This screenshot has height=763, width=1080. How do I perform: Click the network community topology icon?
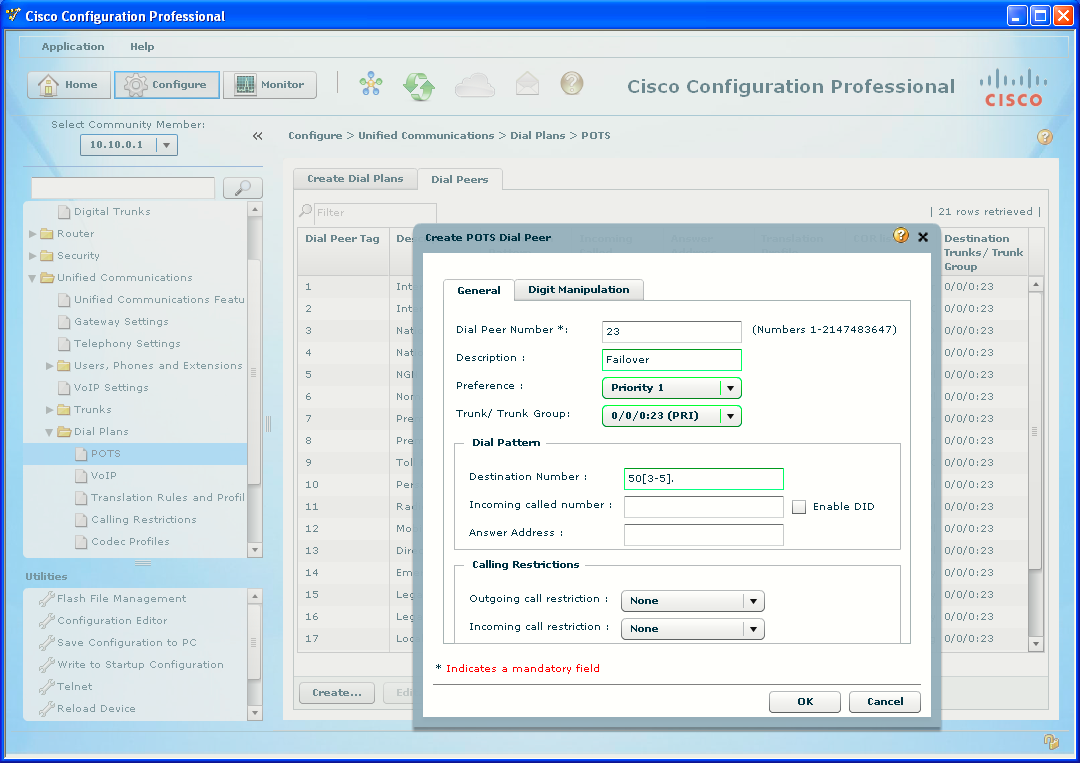(371, 85)
